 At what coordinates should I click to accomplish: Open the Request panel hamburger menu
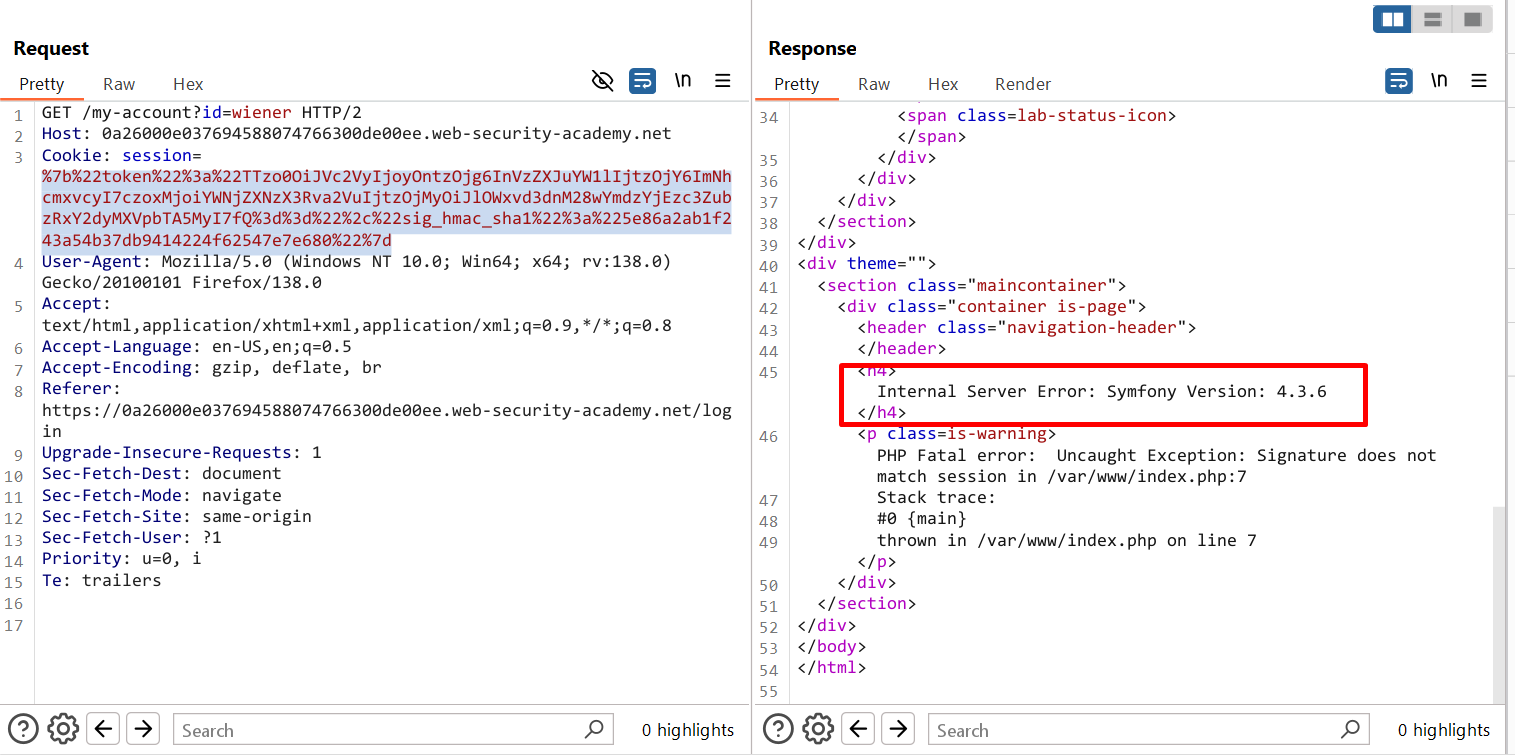[723, 81]
